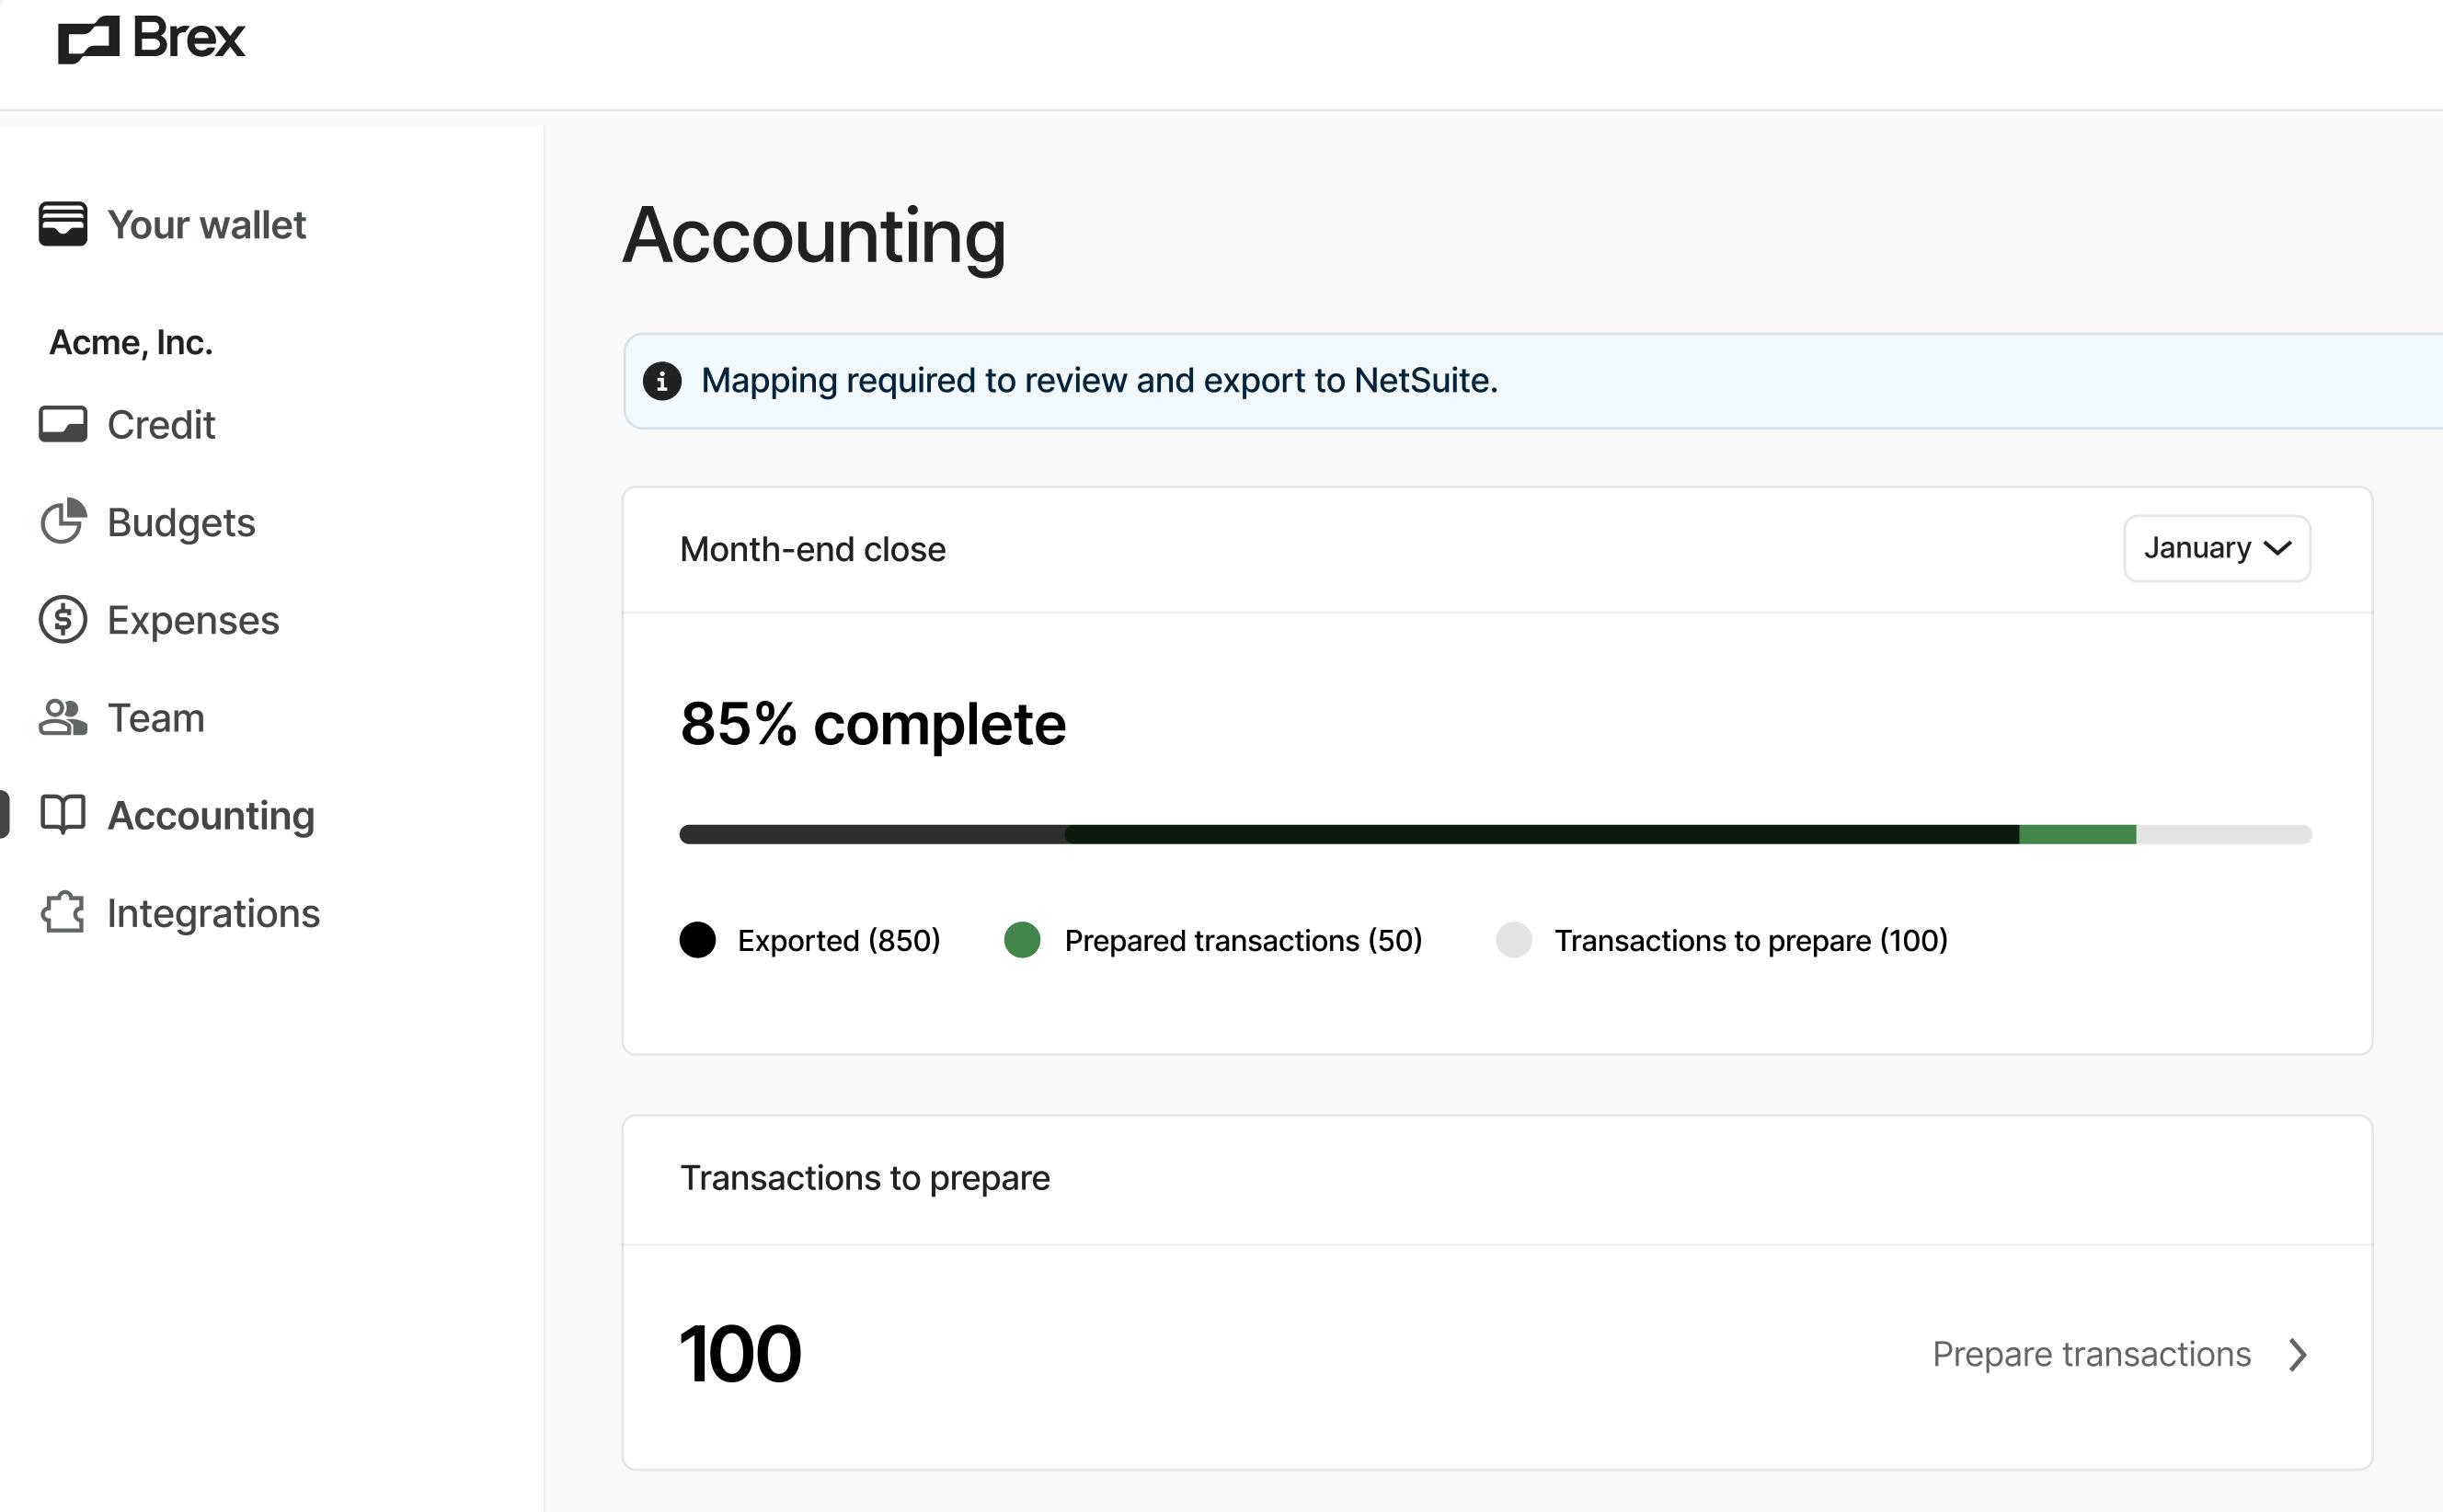Viewport: 2443px width, 1512px height.
Task: Open the January month dropdown
Action: coord(2216,548)
